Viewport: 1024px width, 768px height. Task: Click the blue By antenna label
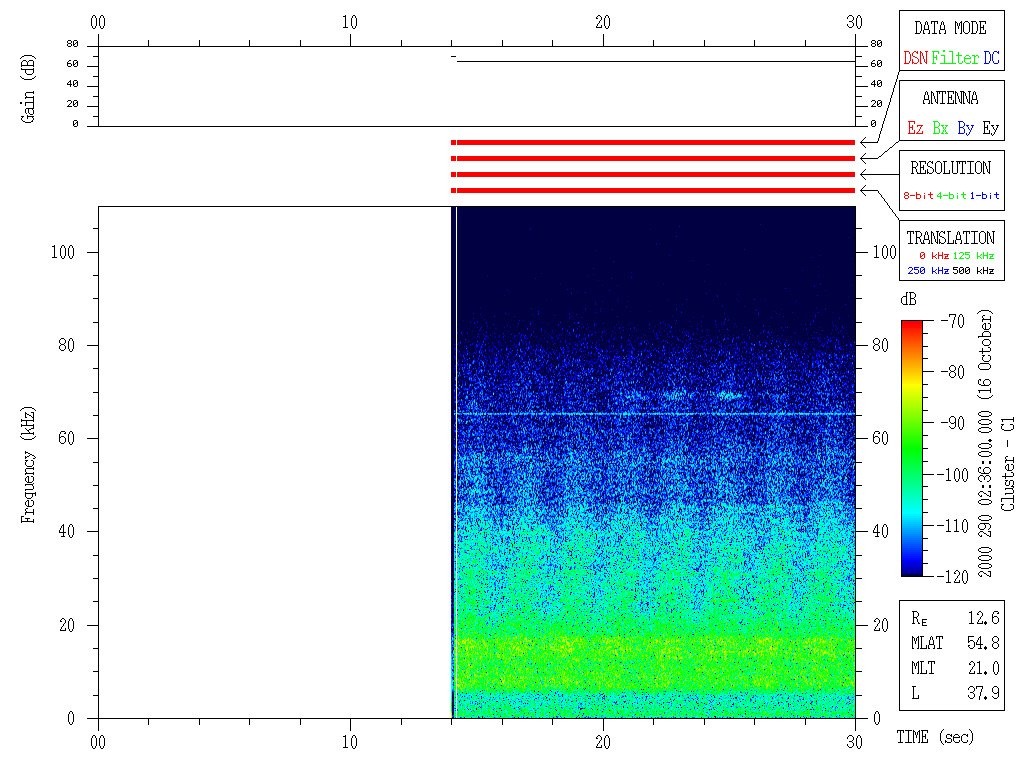click(x=965, y=128)
